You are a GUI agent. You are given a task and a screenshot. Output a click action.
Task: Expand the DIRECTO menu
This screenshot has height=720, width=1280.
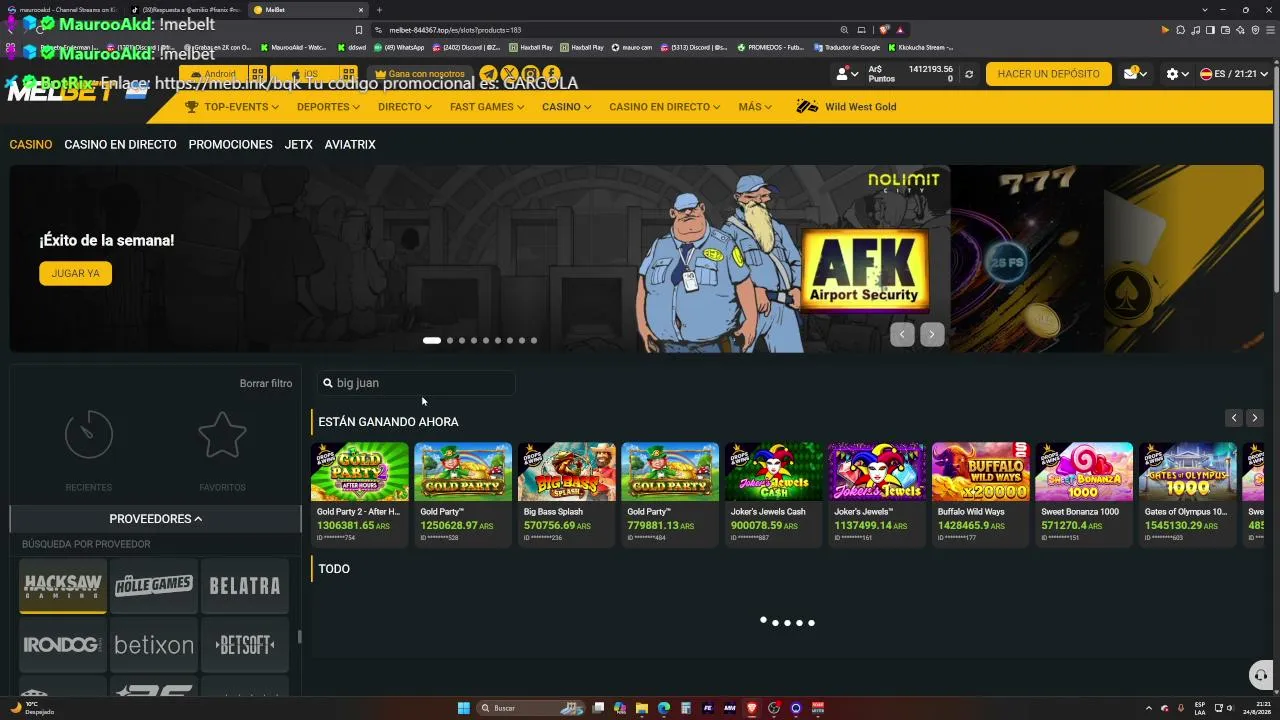click(404, 107)
